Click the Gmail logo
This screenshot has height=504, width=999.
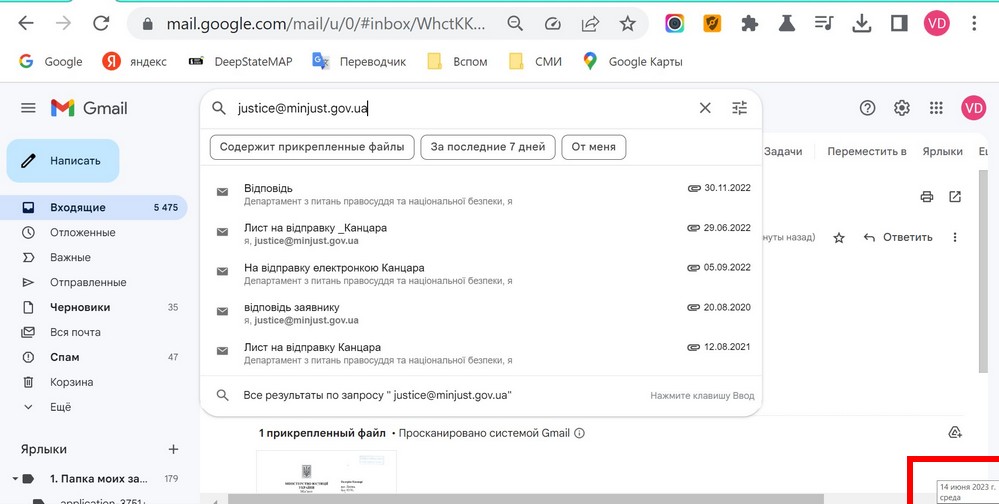pyautogui.click(x=89, y=108)
